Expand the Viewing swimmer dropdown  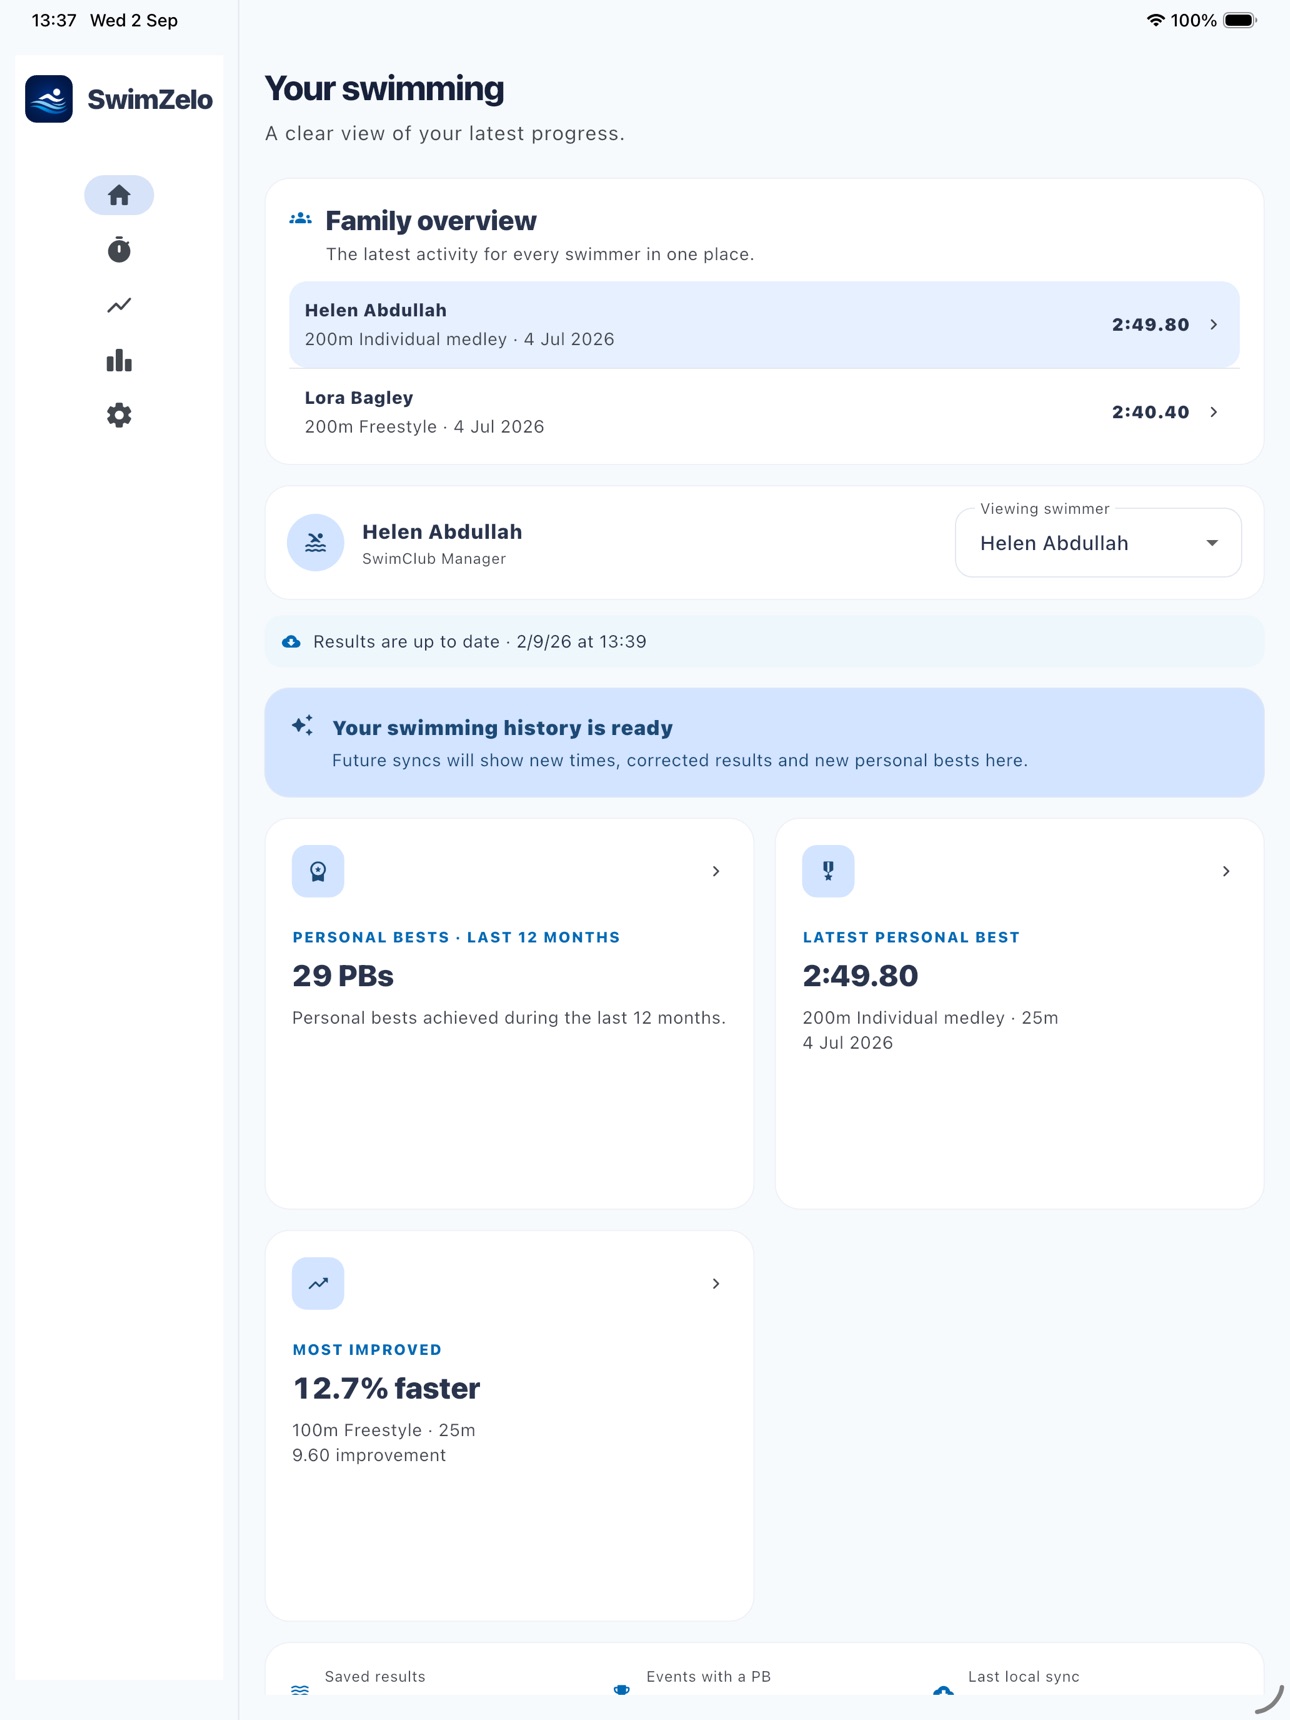1098,543
